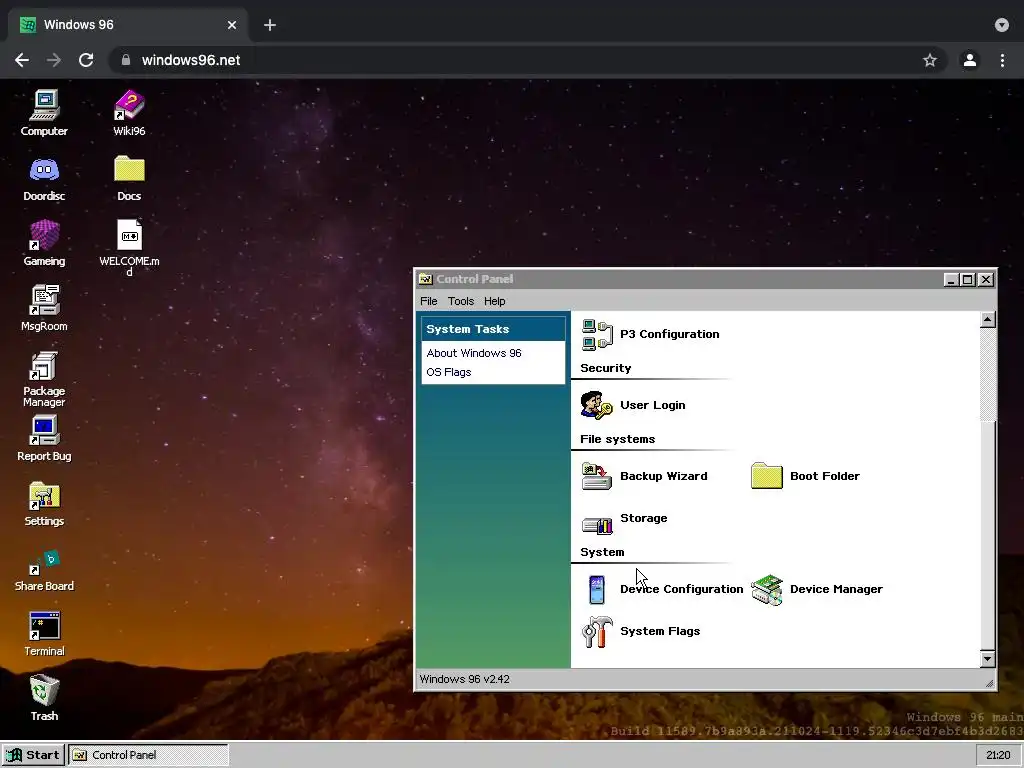
Task: Open the Tools menu in Control Panel
Action: click(x=460, y=301)
